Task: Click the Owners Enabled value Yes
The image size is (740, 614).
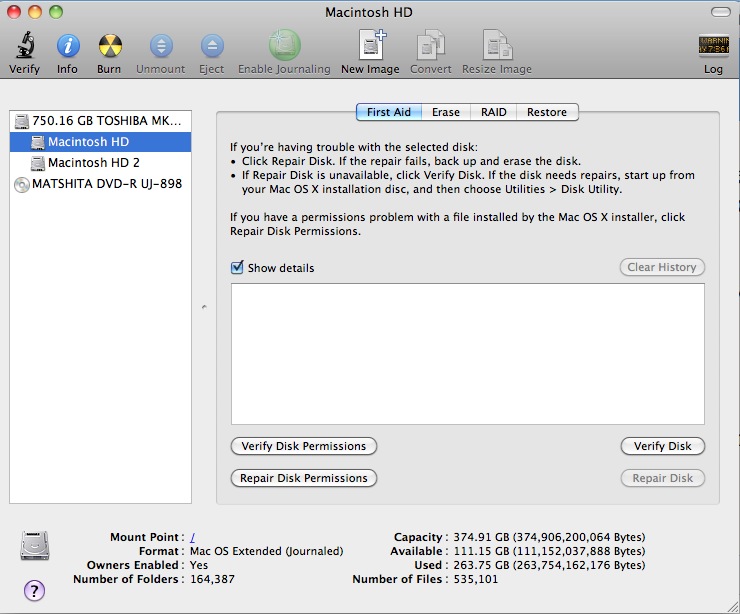Action: coord(199,565)
